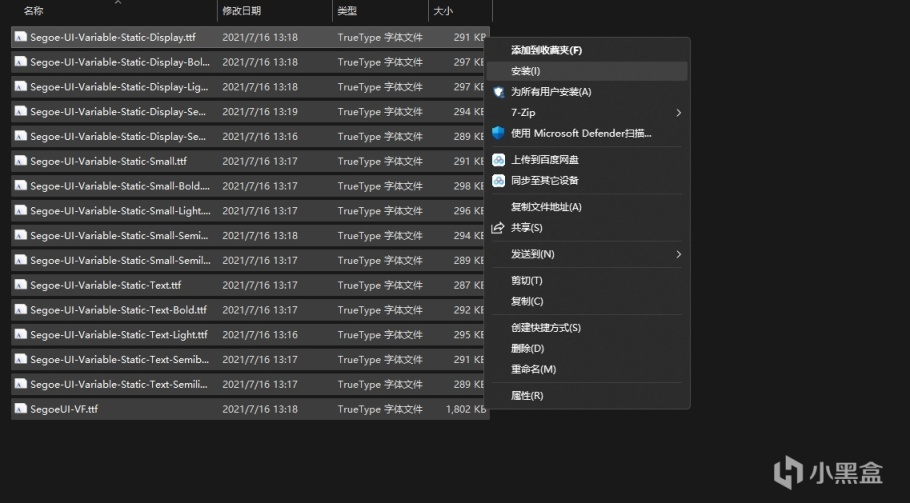The image size is (910, 503).
Task: Sort by the 名称 column header
Action: click(x=33, y=10)
